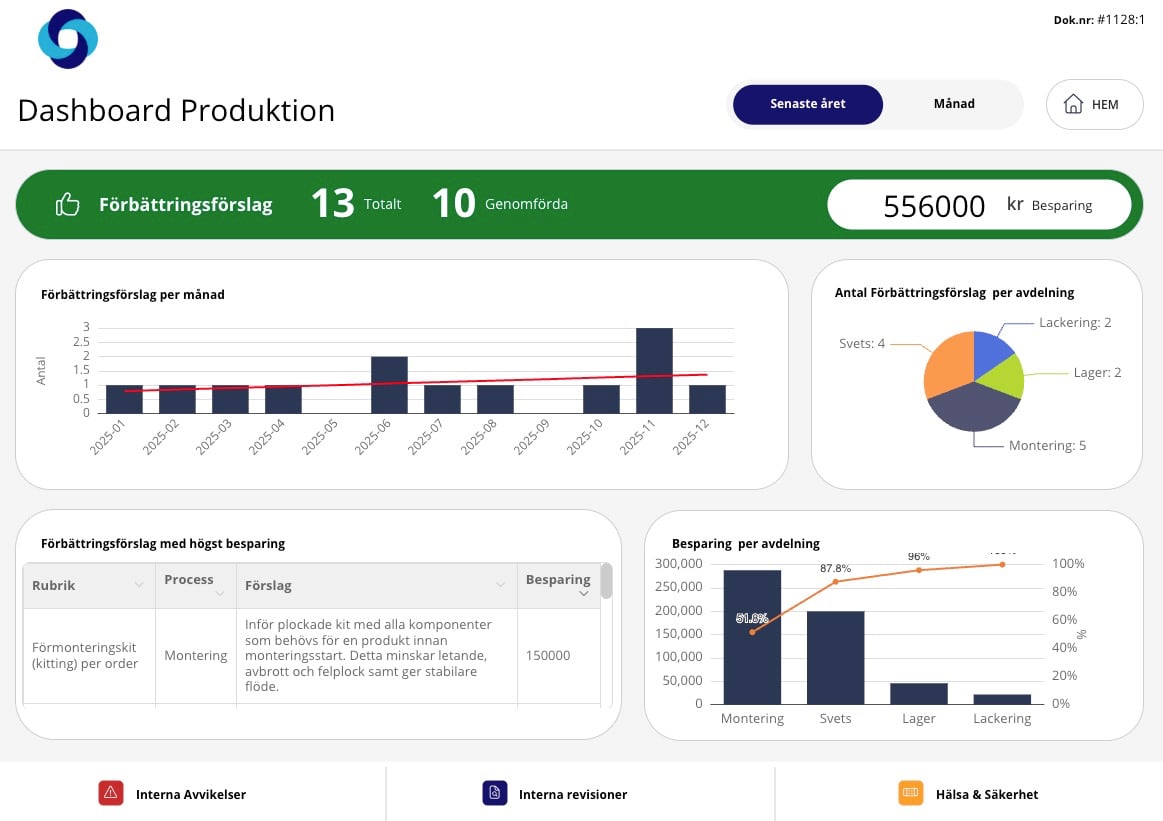The height and width of the screenshot is (821, 1163).
Task: Click the Förmonteringskit (kitting) per order cell
Action: click(89, 656)
